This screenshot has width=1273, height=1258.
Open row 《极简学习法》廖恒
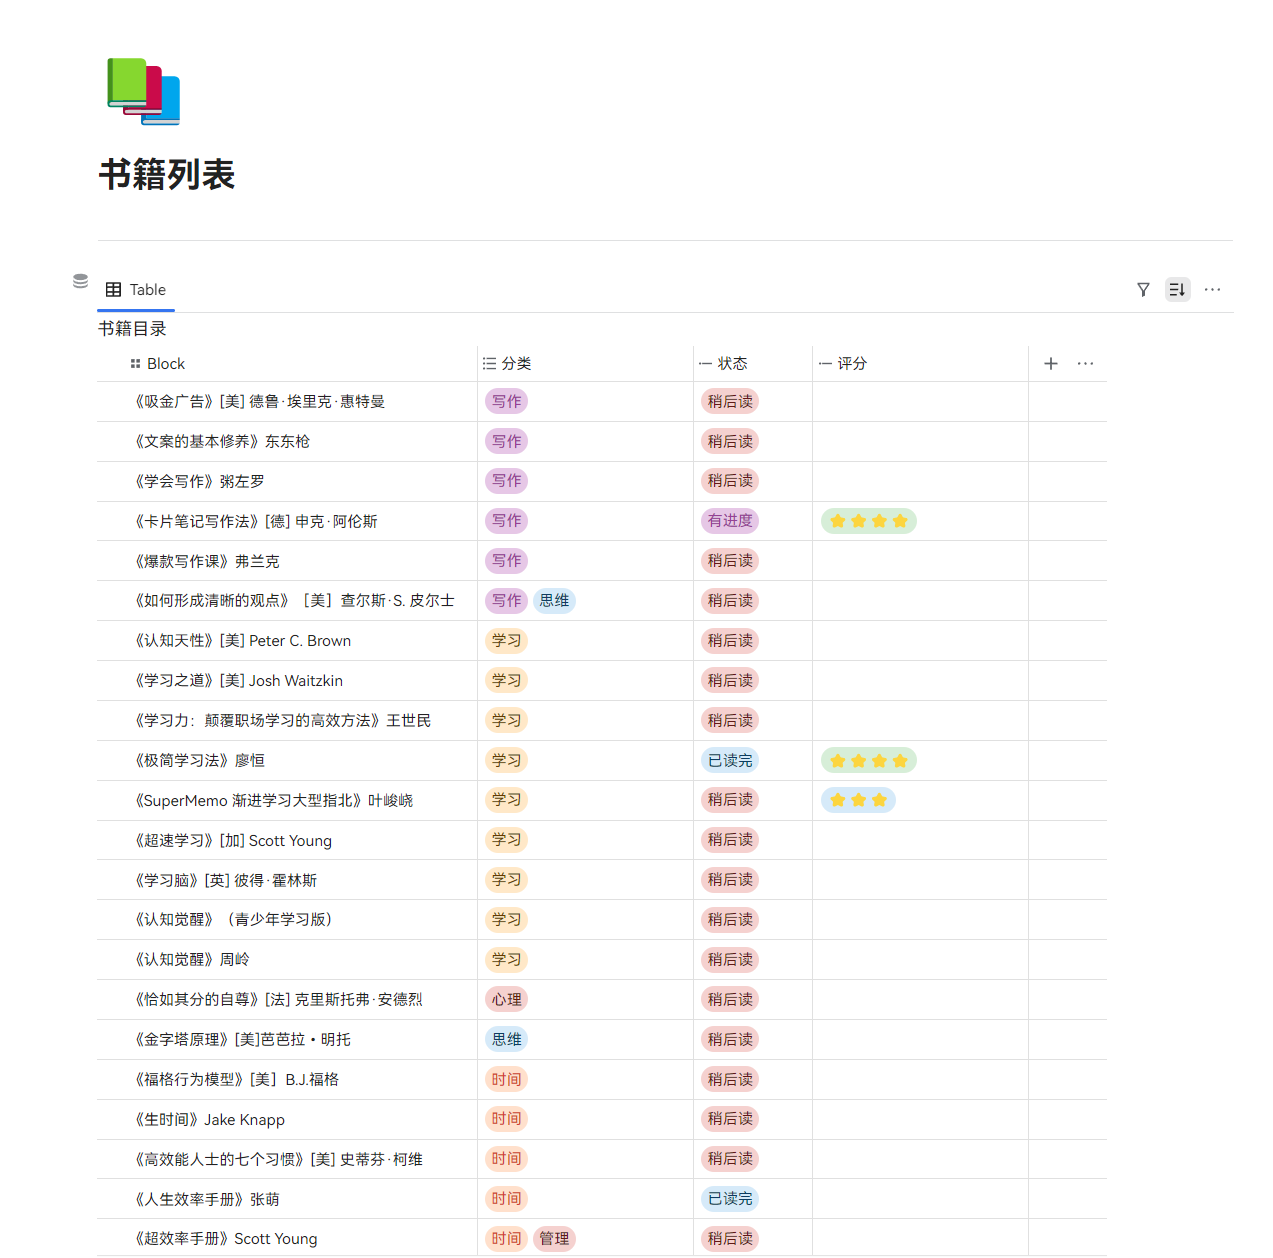200,761
